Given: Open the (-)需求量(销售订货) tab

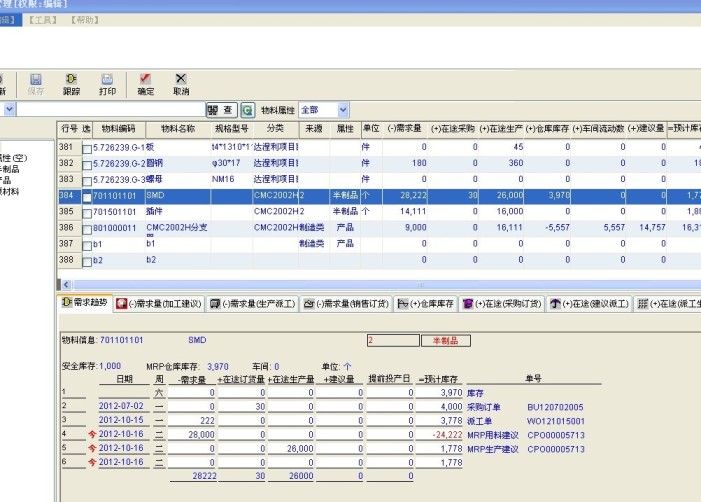Looking at the screenshot, I should 343,303.
